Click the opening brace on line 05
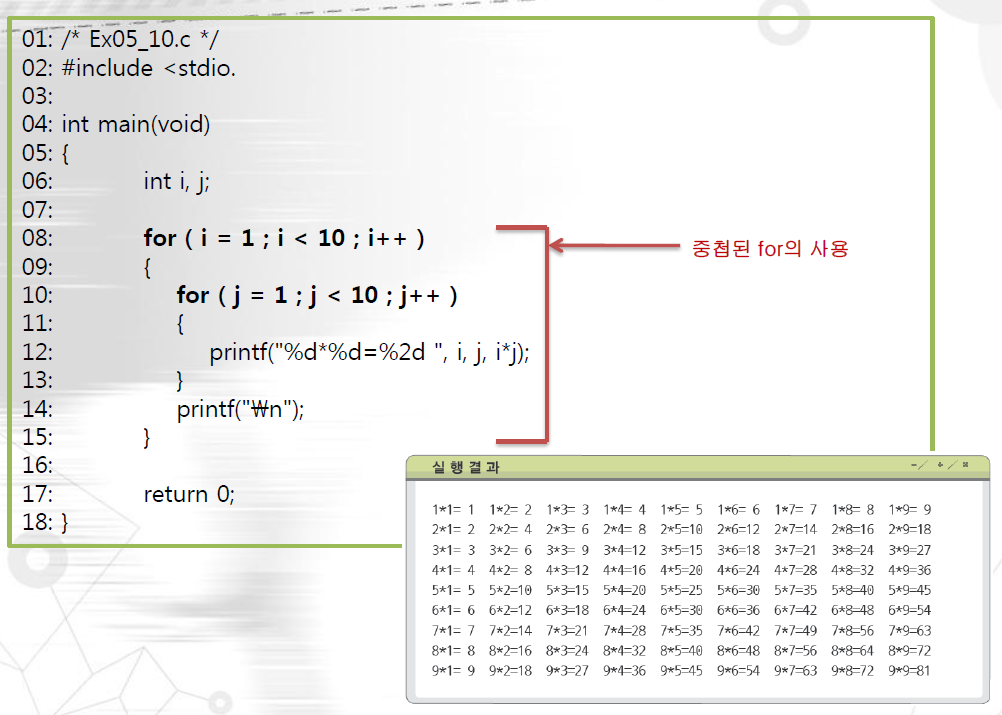The width and height of the screenshot is (1002, 715). pos(65,153)
